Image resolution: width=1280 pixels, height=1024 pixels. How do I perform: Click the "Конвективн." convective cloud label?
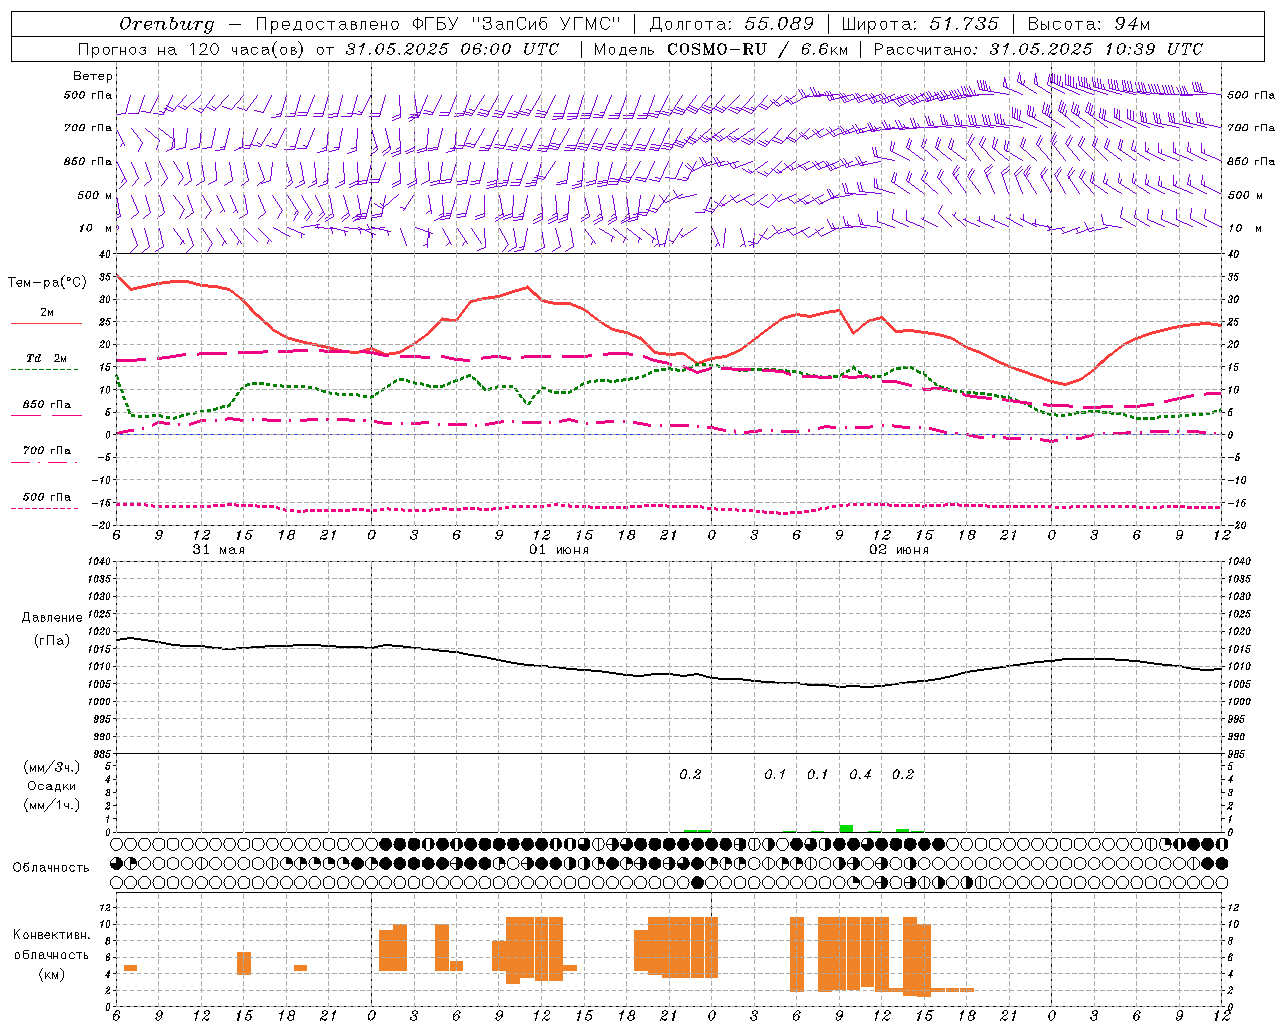[52, 935]
